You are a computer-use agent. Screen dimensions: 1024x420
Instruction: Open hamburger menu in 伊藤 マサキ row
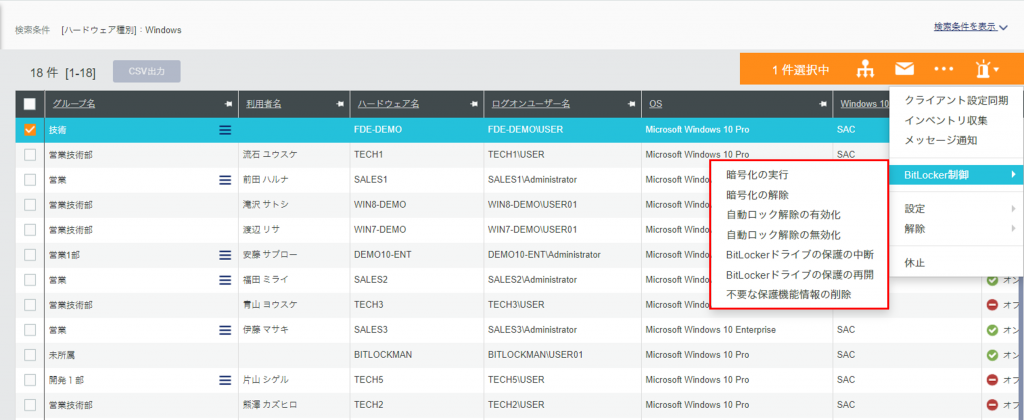(x=225, y=330)
